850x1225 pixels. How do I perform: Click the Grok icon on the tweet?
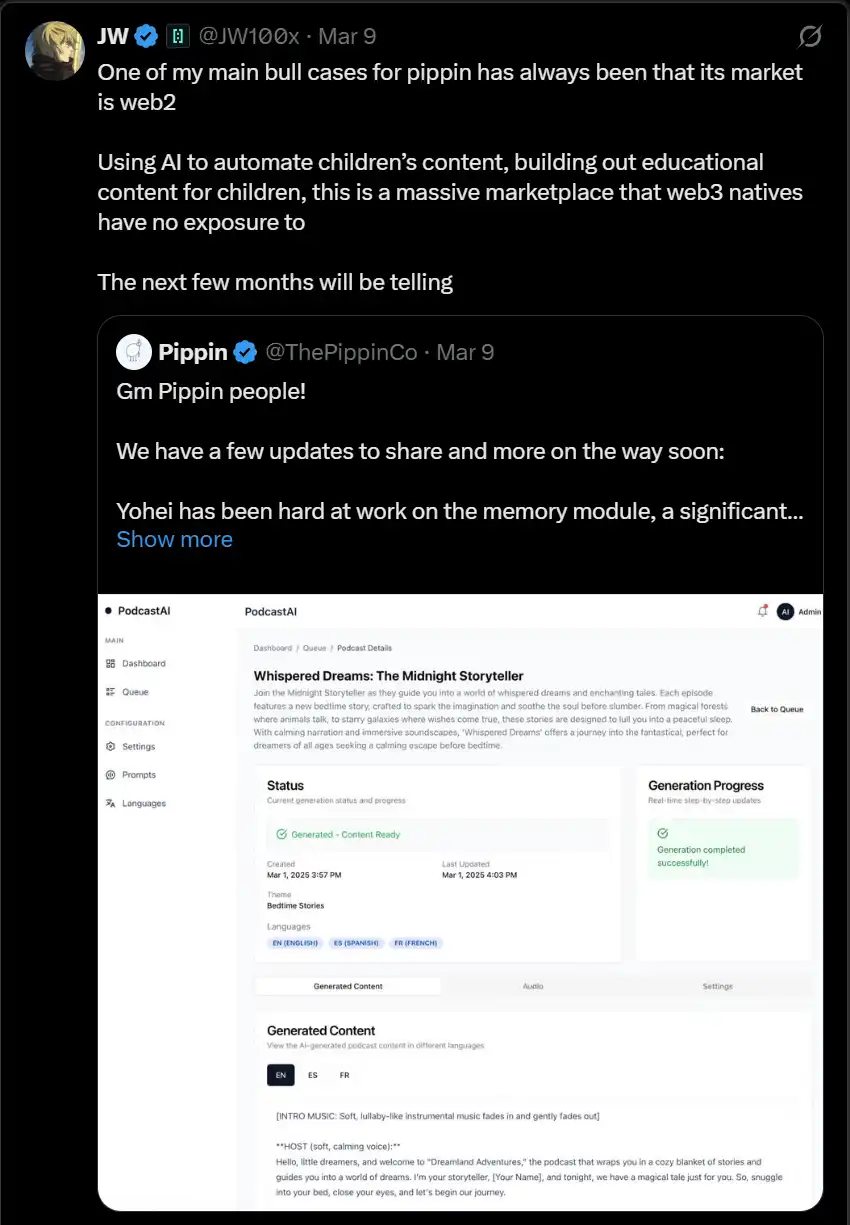coord(810,37)
